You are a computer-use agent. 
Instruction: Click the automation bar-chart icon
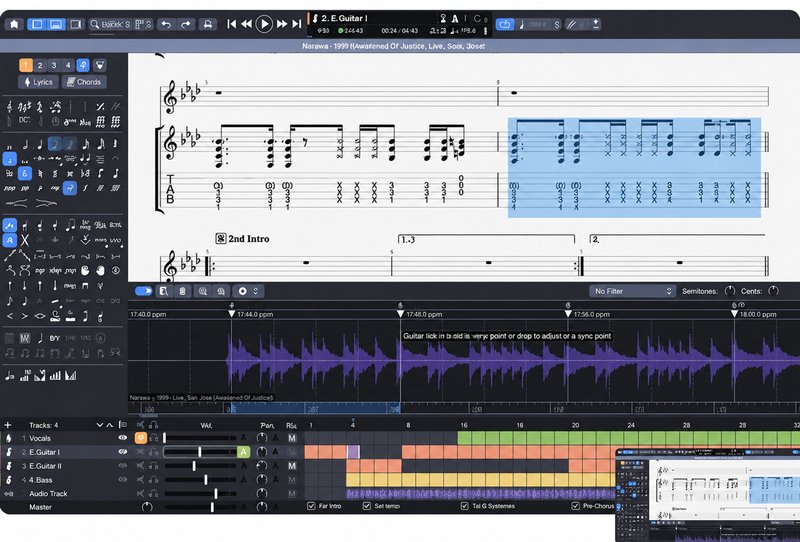point(55,376)
